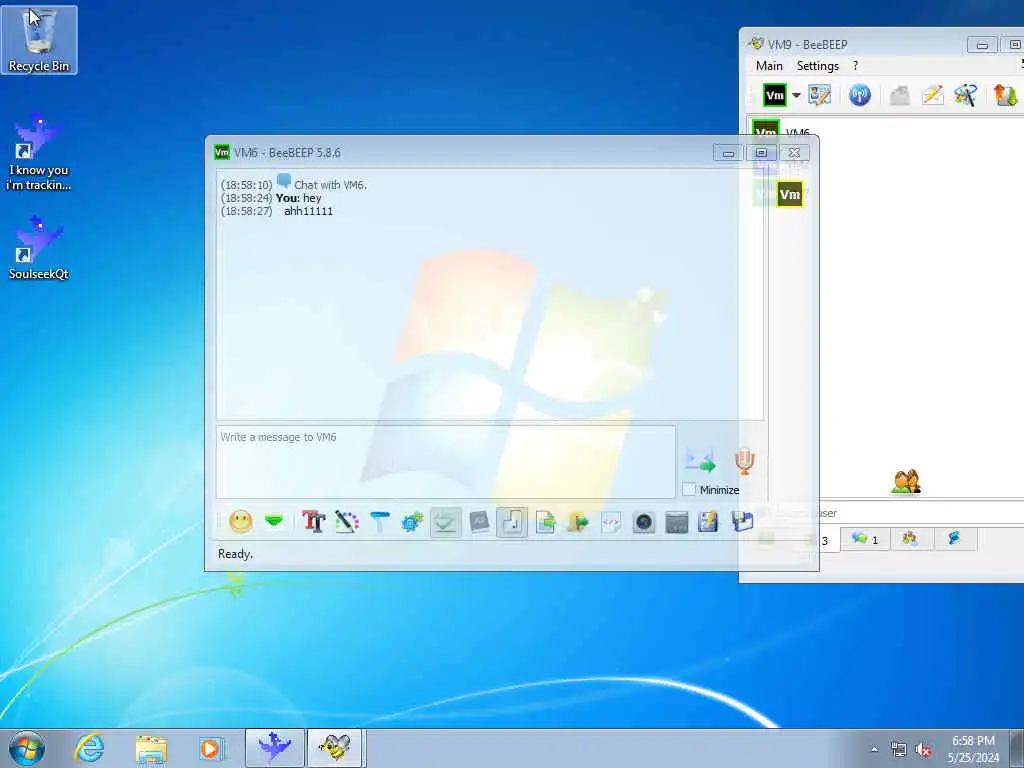Open the chat font (Tr) chooser
This screenshot has height=768, width=1024.
313,522
